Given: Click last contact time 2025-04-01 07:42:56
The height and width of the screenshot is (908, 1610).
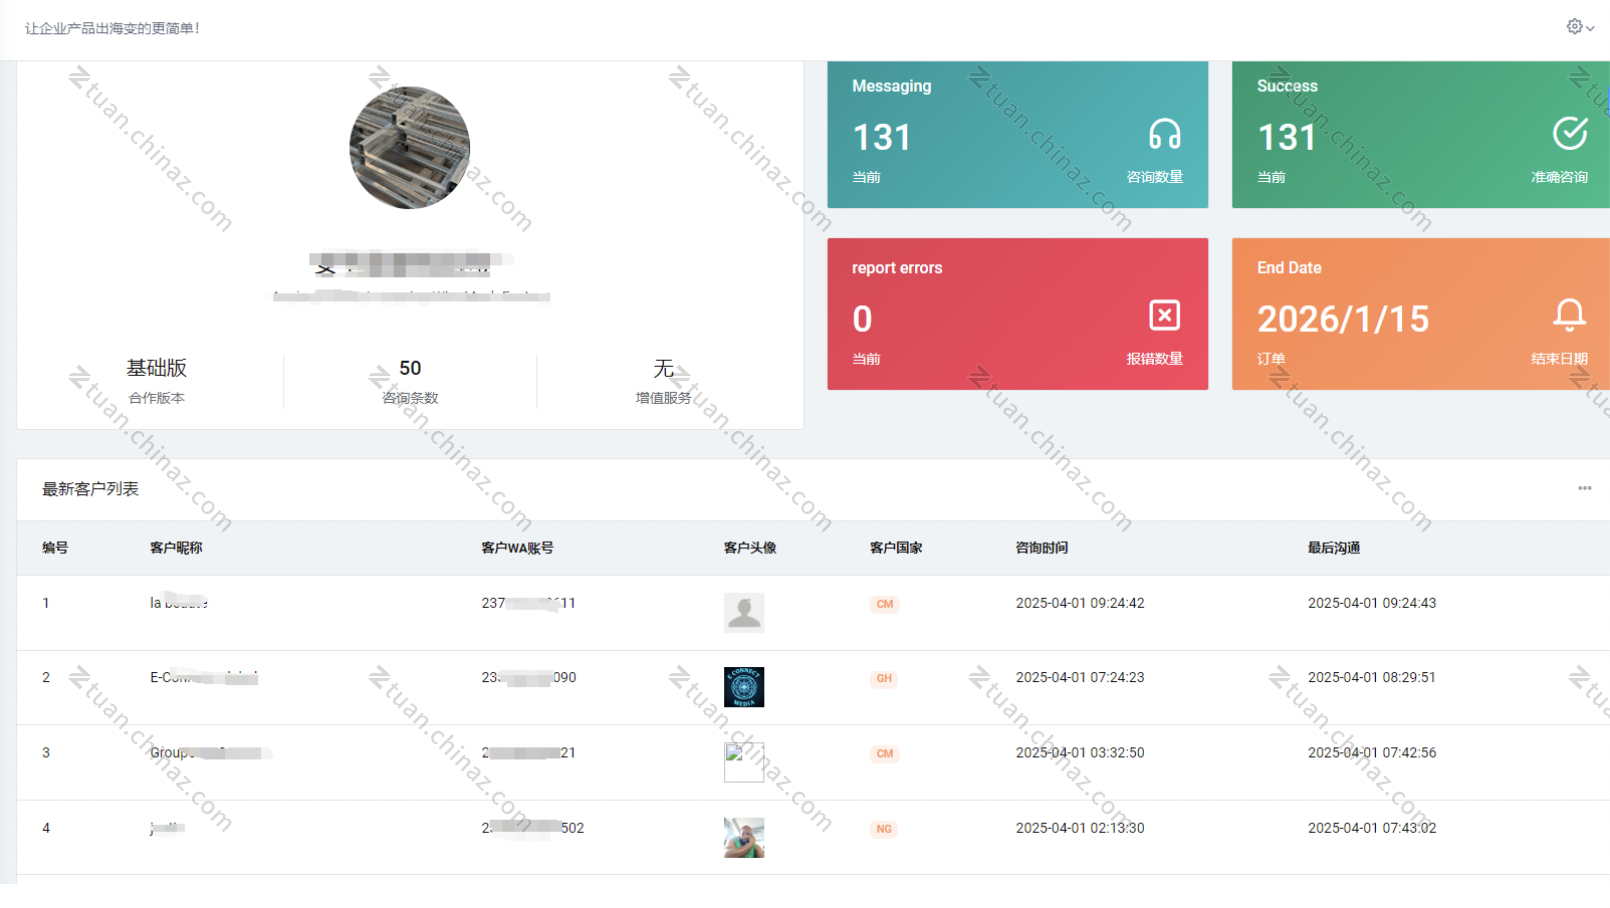Looking at the screenshot, I should coord(1372,753).
